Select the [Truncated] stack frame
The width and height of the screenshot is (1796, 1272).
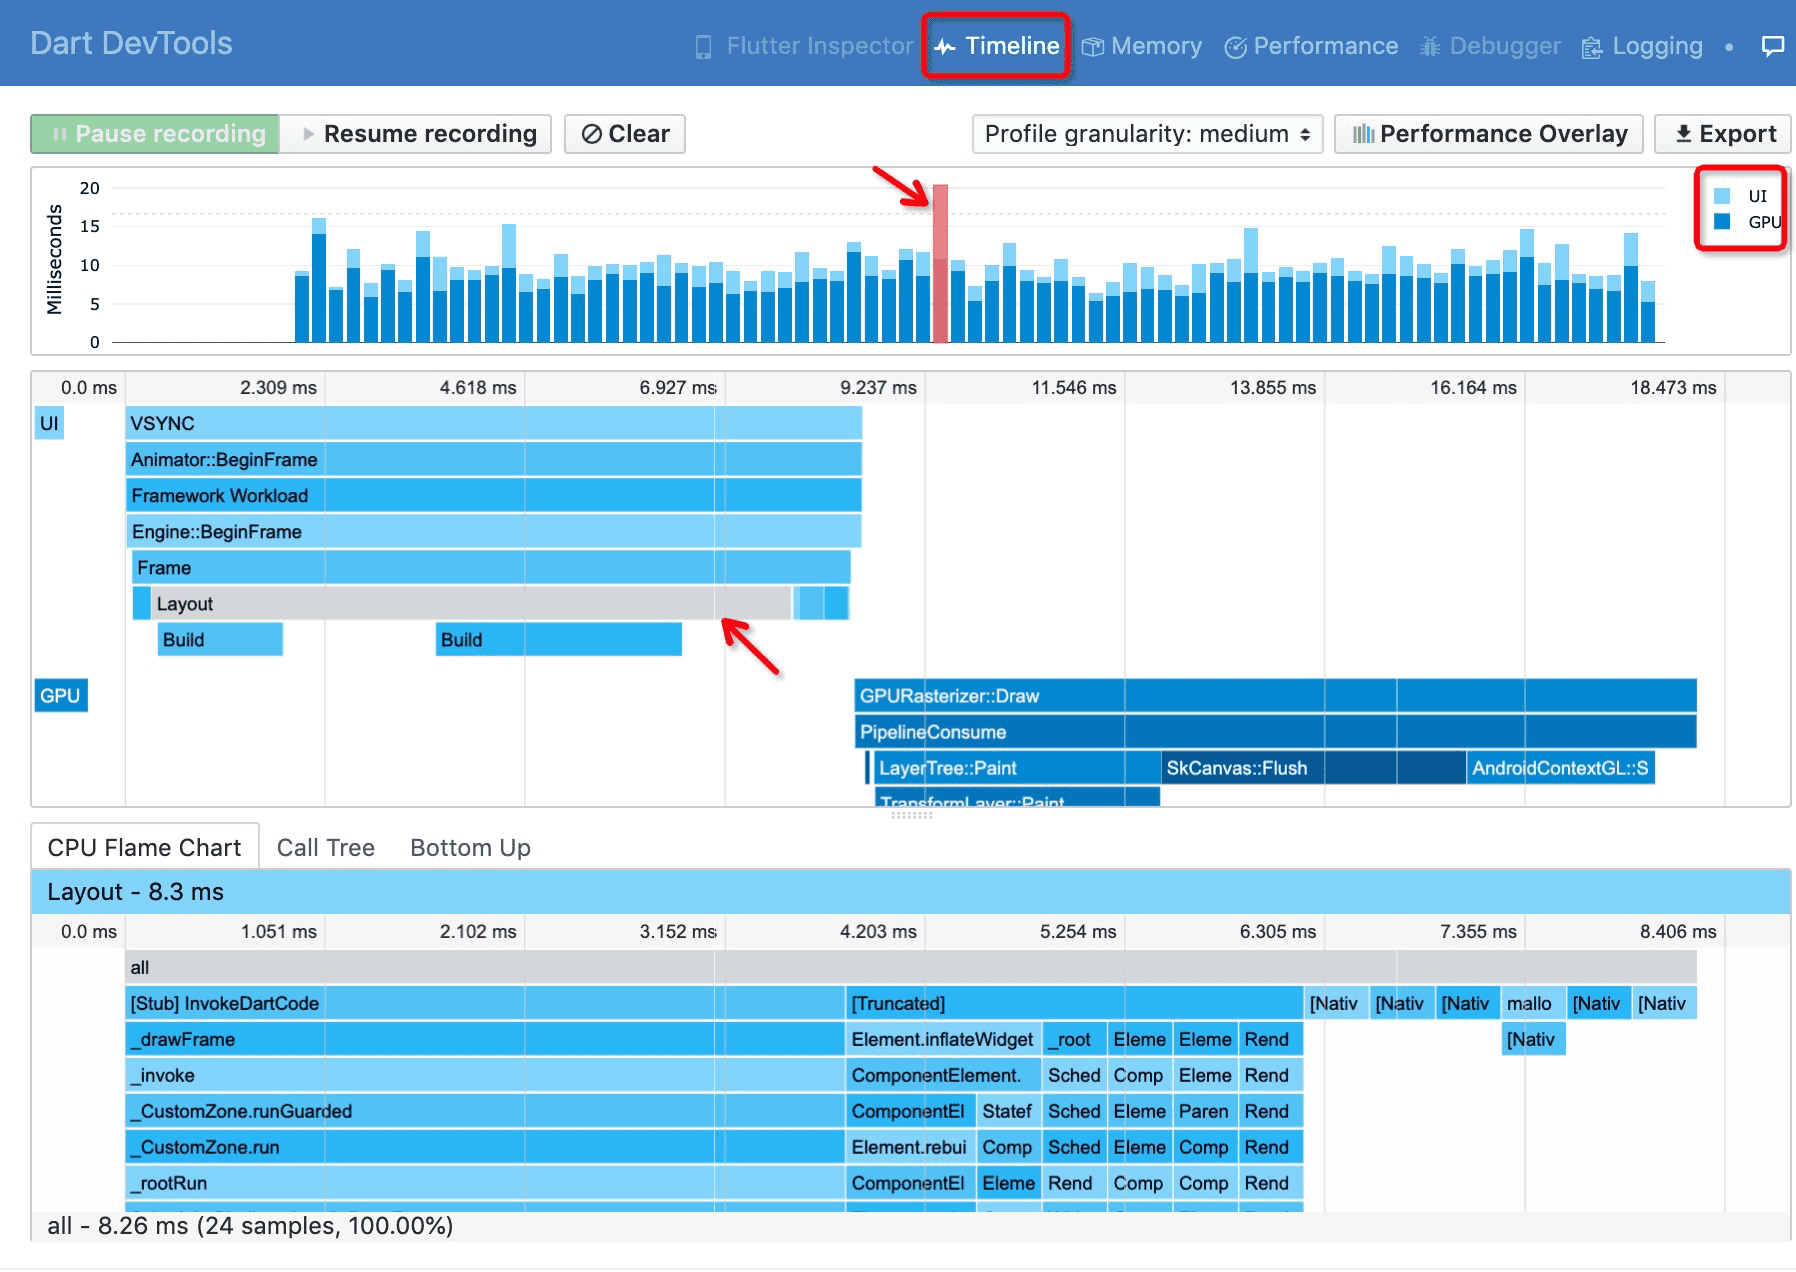point(1075,1003)
